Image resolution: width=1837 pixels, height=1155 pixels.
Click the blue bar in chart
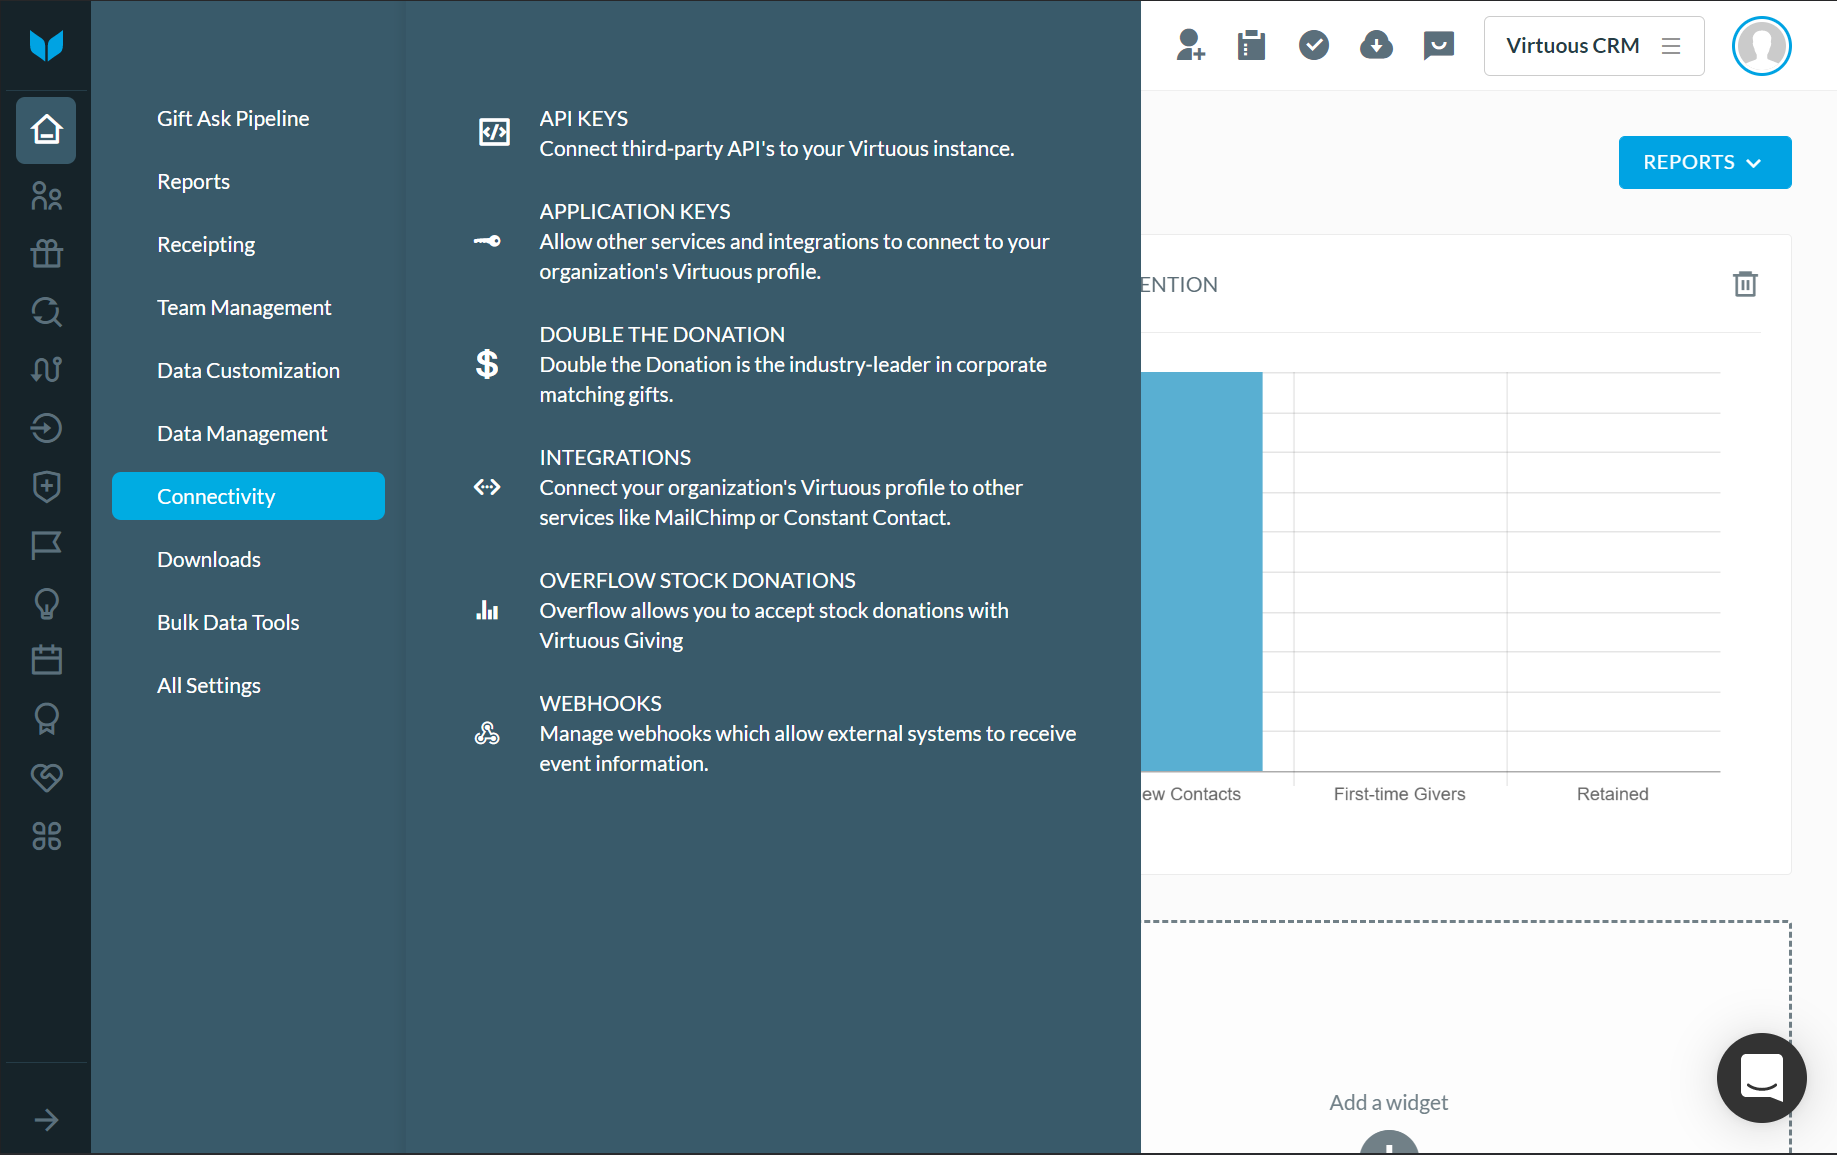pyautogui.click(x=1201, y=572)
